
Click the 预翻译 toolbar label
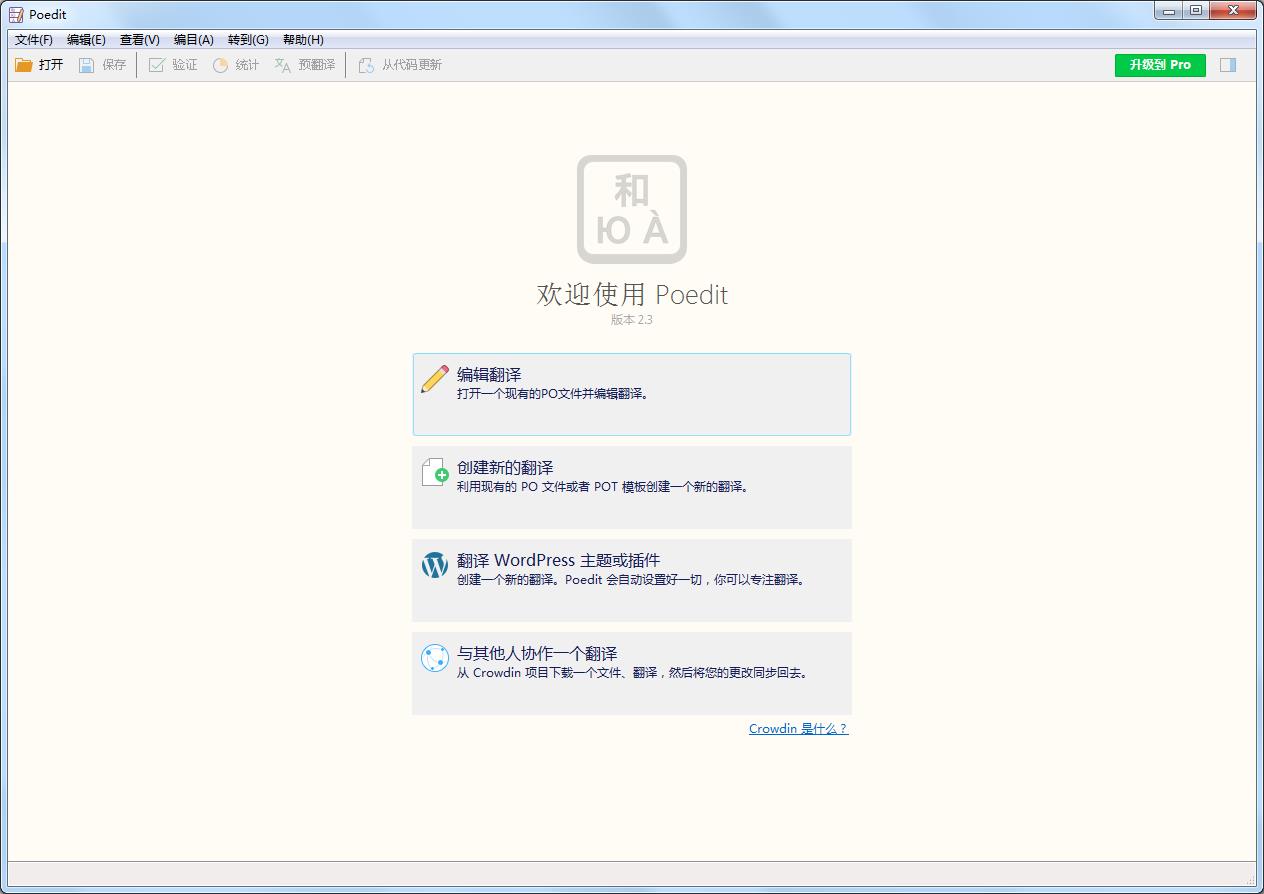(317, 65)
